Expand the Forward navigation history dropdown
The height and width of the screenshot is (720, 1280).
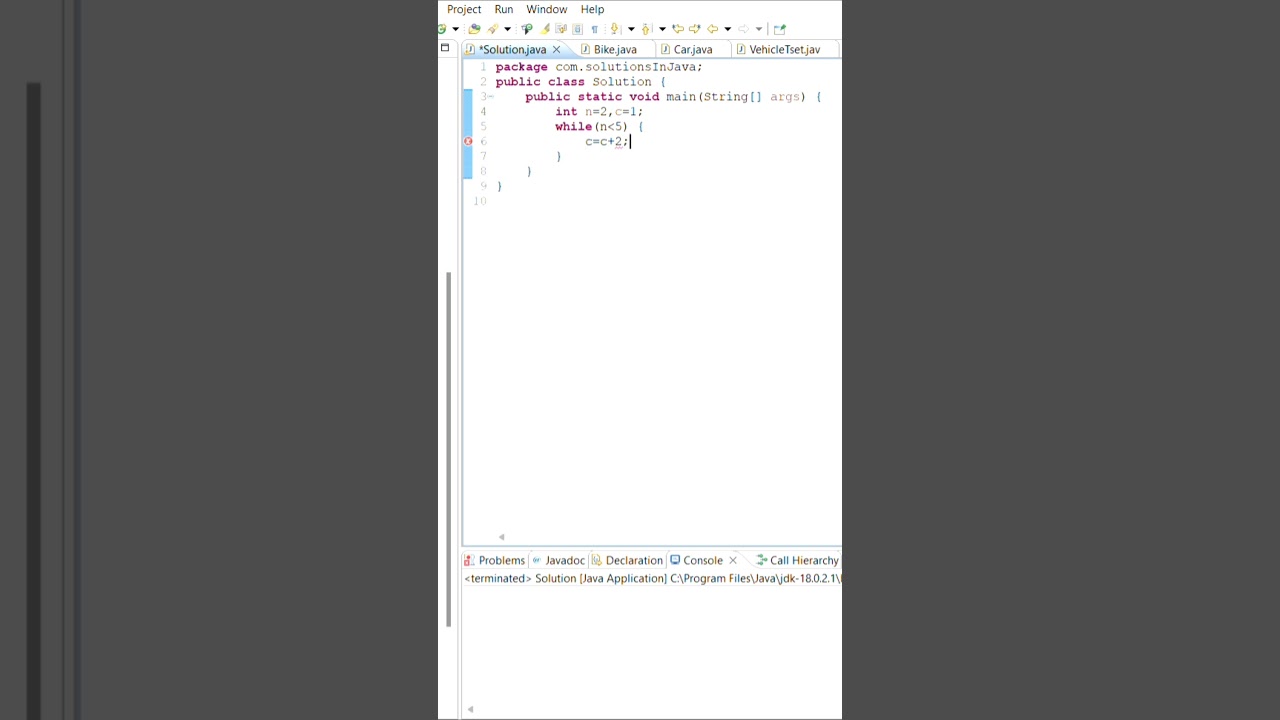click(759, 29)
